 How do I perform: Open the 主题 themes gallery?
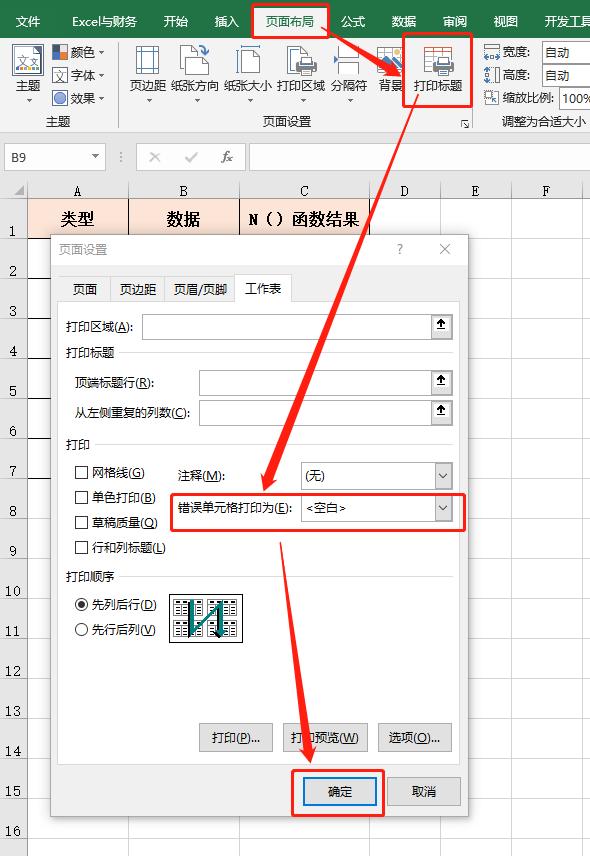(x=28, y=75)
